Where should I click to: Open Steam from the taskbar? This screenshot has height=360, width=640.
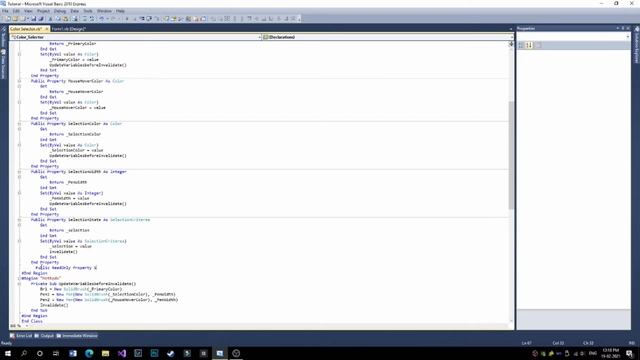(171, 353)
